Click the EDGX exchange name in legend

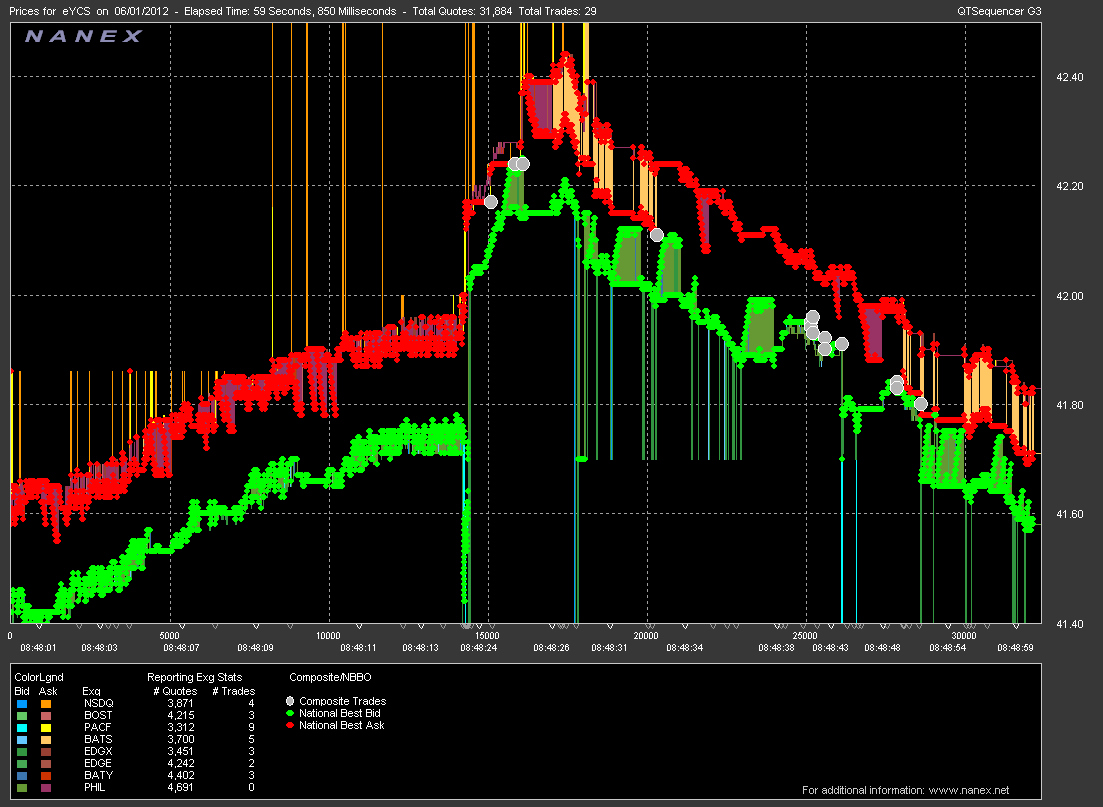[x=98, y=751]
